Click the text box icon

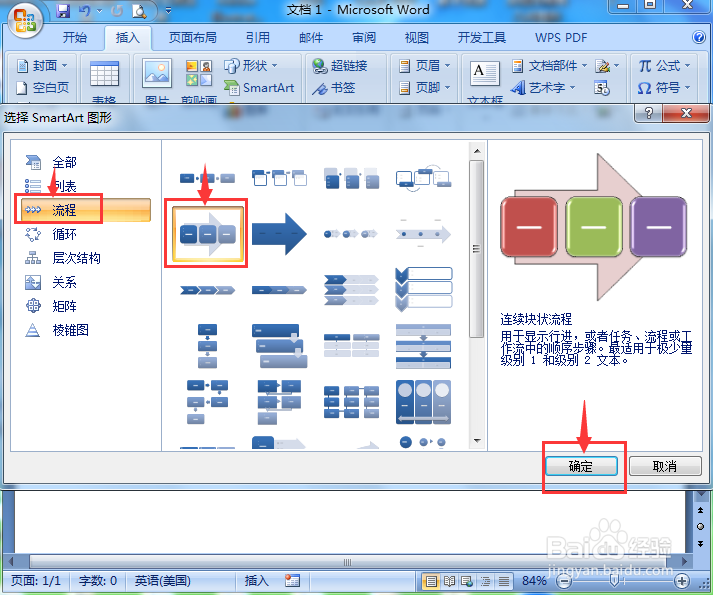pos(484,73)
